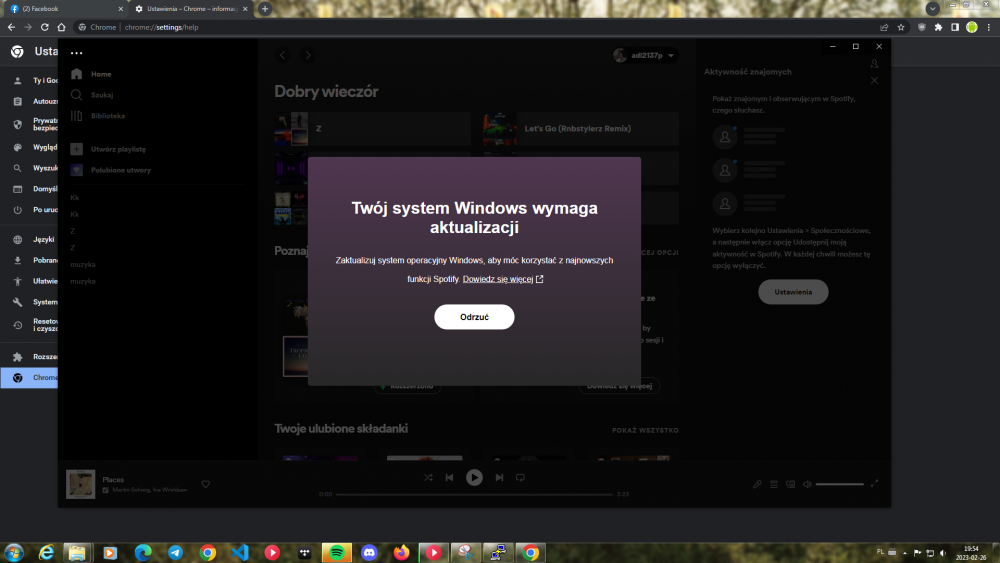Screen dimensions: 1000x563
Task: Click Ustawienia button in friend activity panel
Action: tap(793, 292)
